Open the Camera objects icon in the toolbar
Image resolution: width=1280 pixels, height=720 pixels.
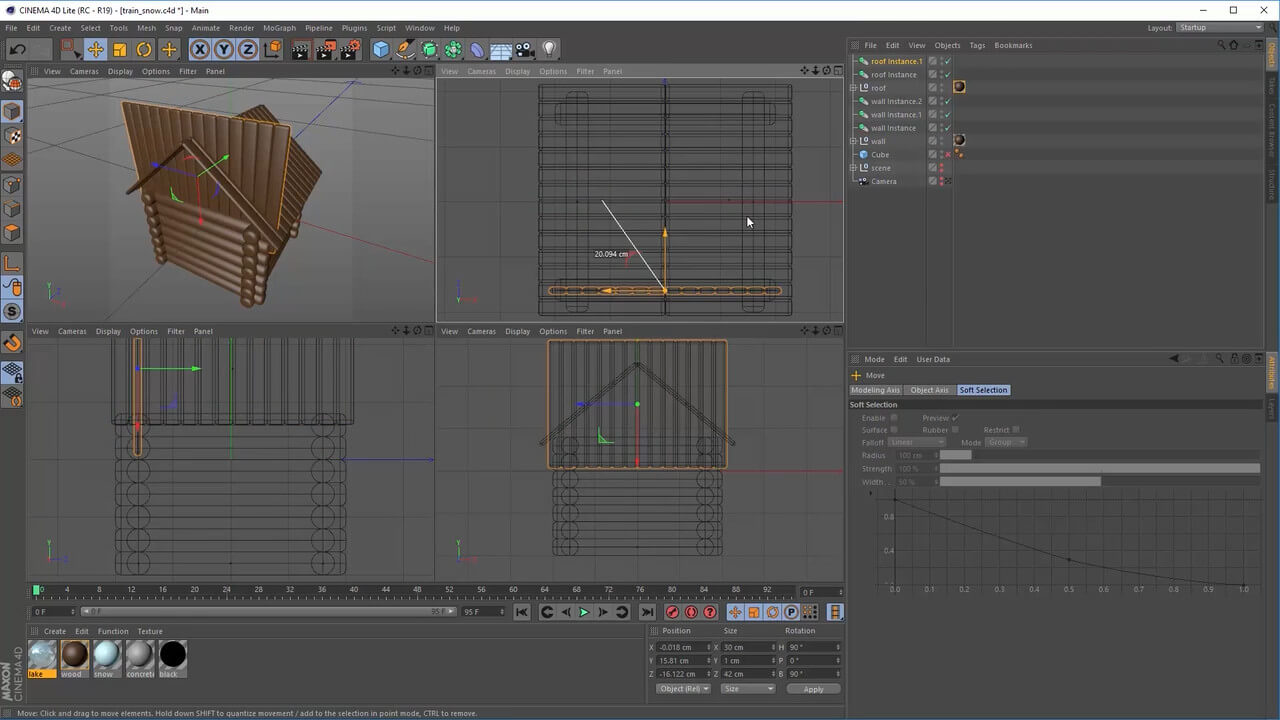click(x=525, y=50)
